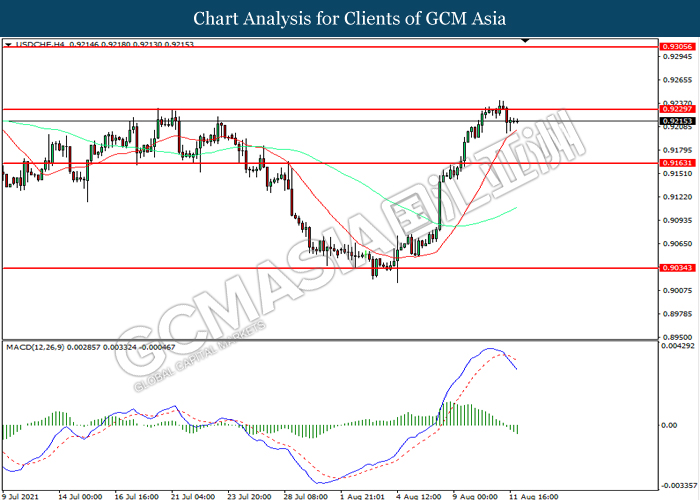Click the 0.91220 price axis value

[678, 197]
